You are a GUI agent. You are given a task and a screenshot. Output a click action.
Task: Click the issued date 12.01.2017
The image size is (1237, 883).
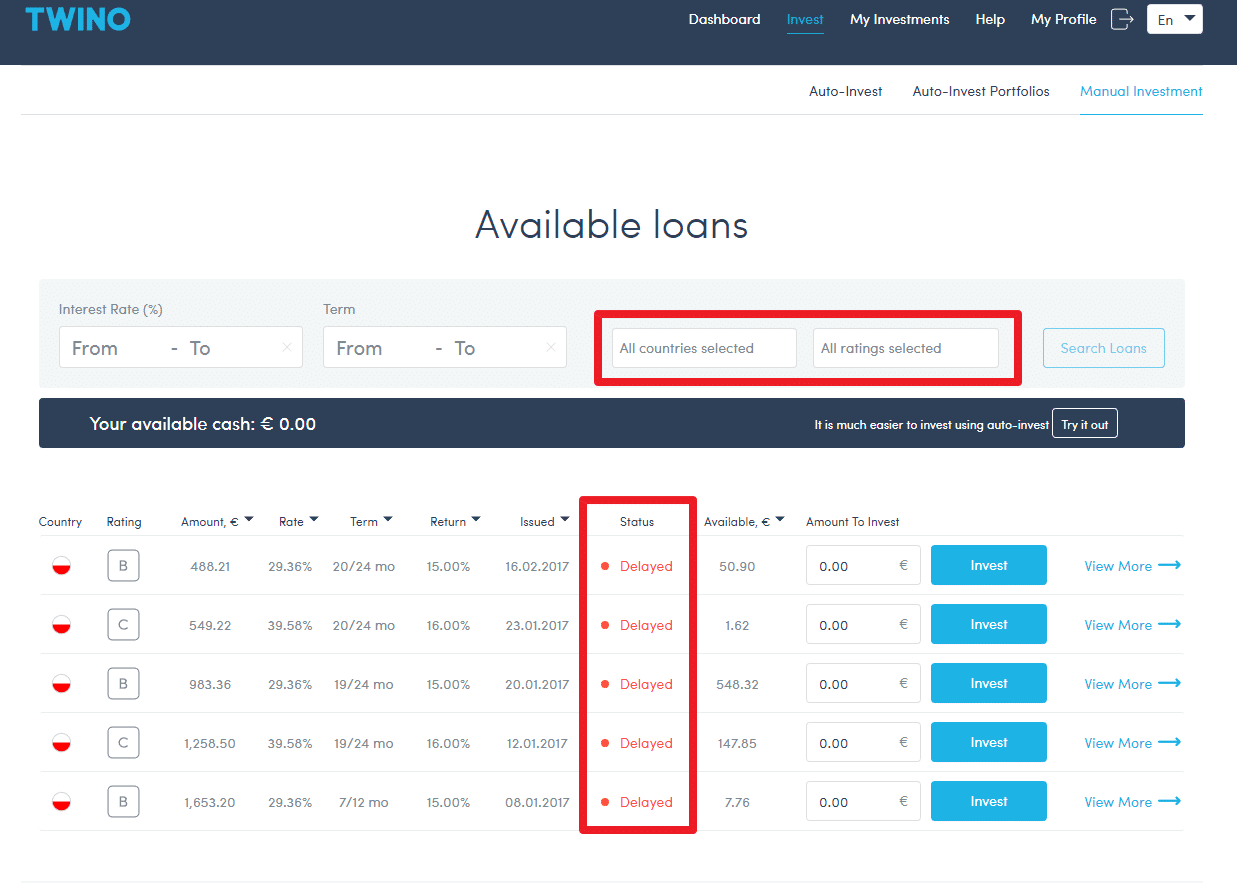[x=537, y=743]
